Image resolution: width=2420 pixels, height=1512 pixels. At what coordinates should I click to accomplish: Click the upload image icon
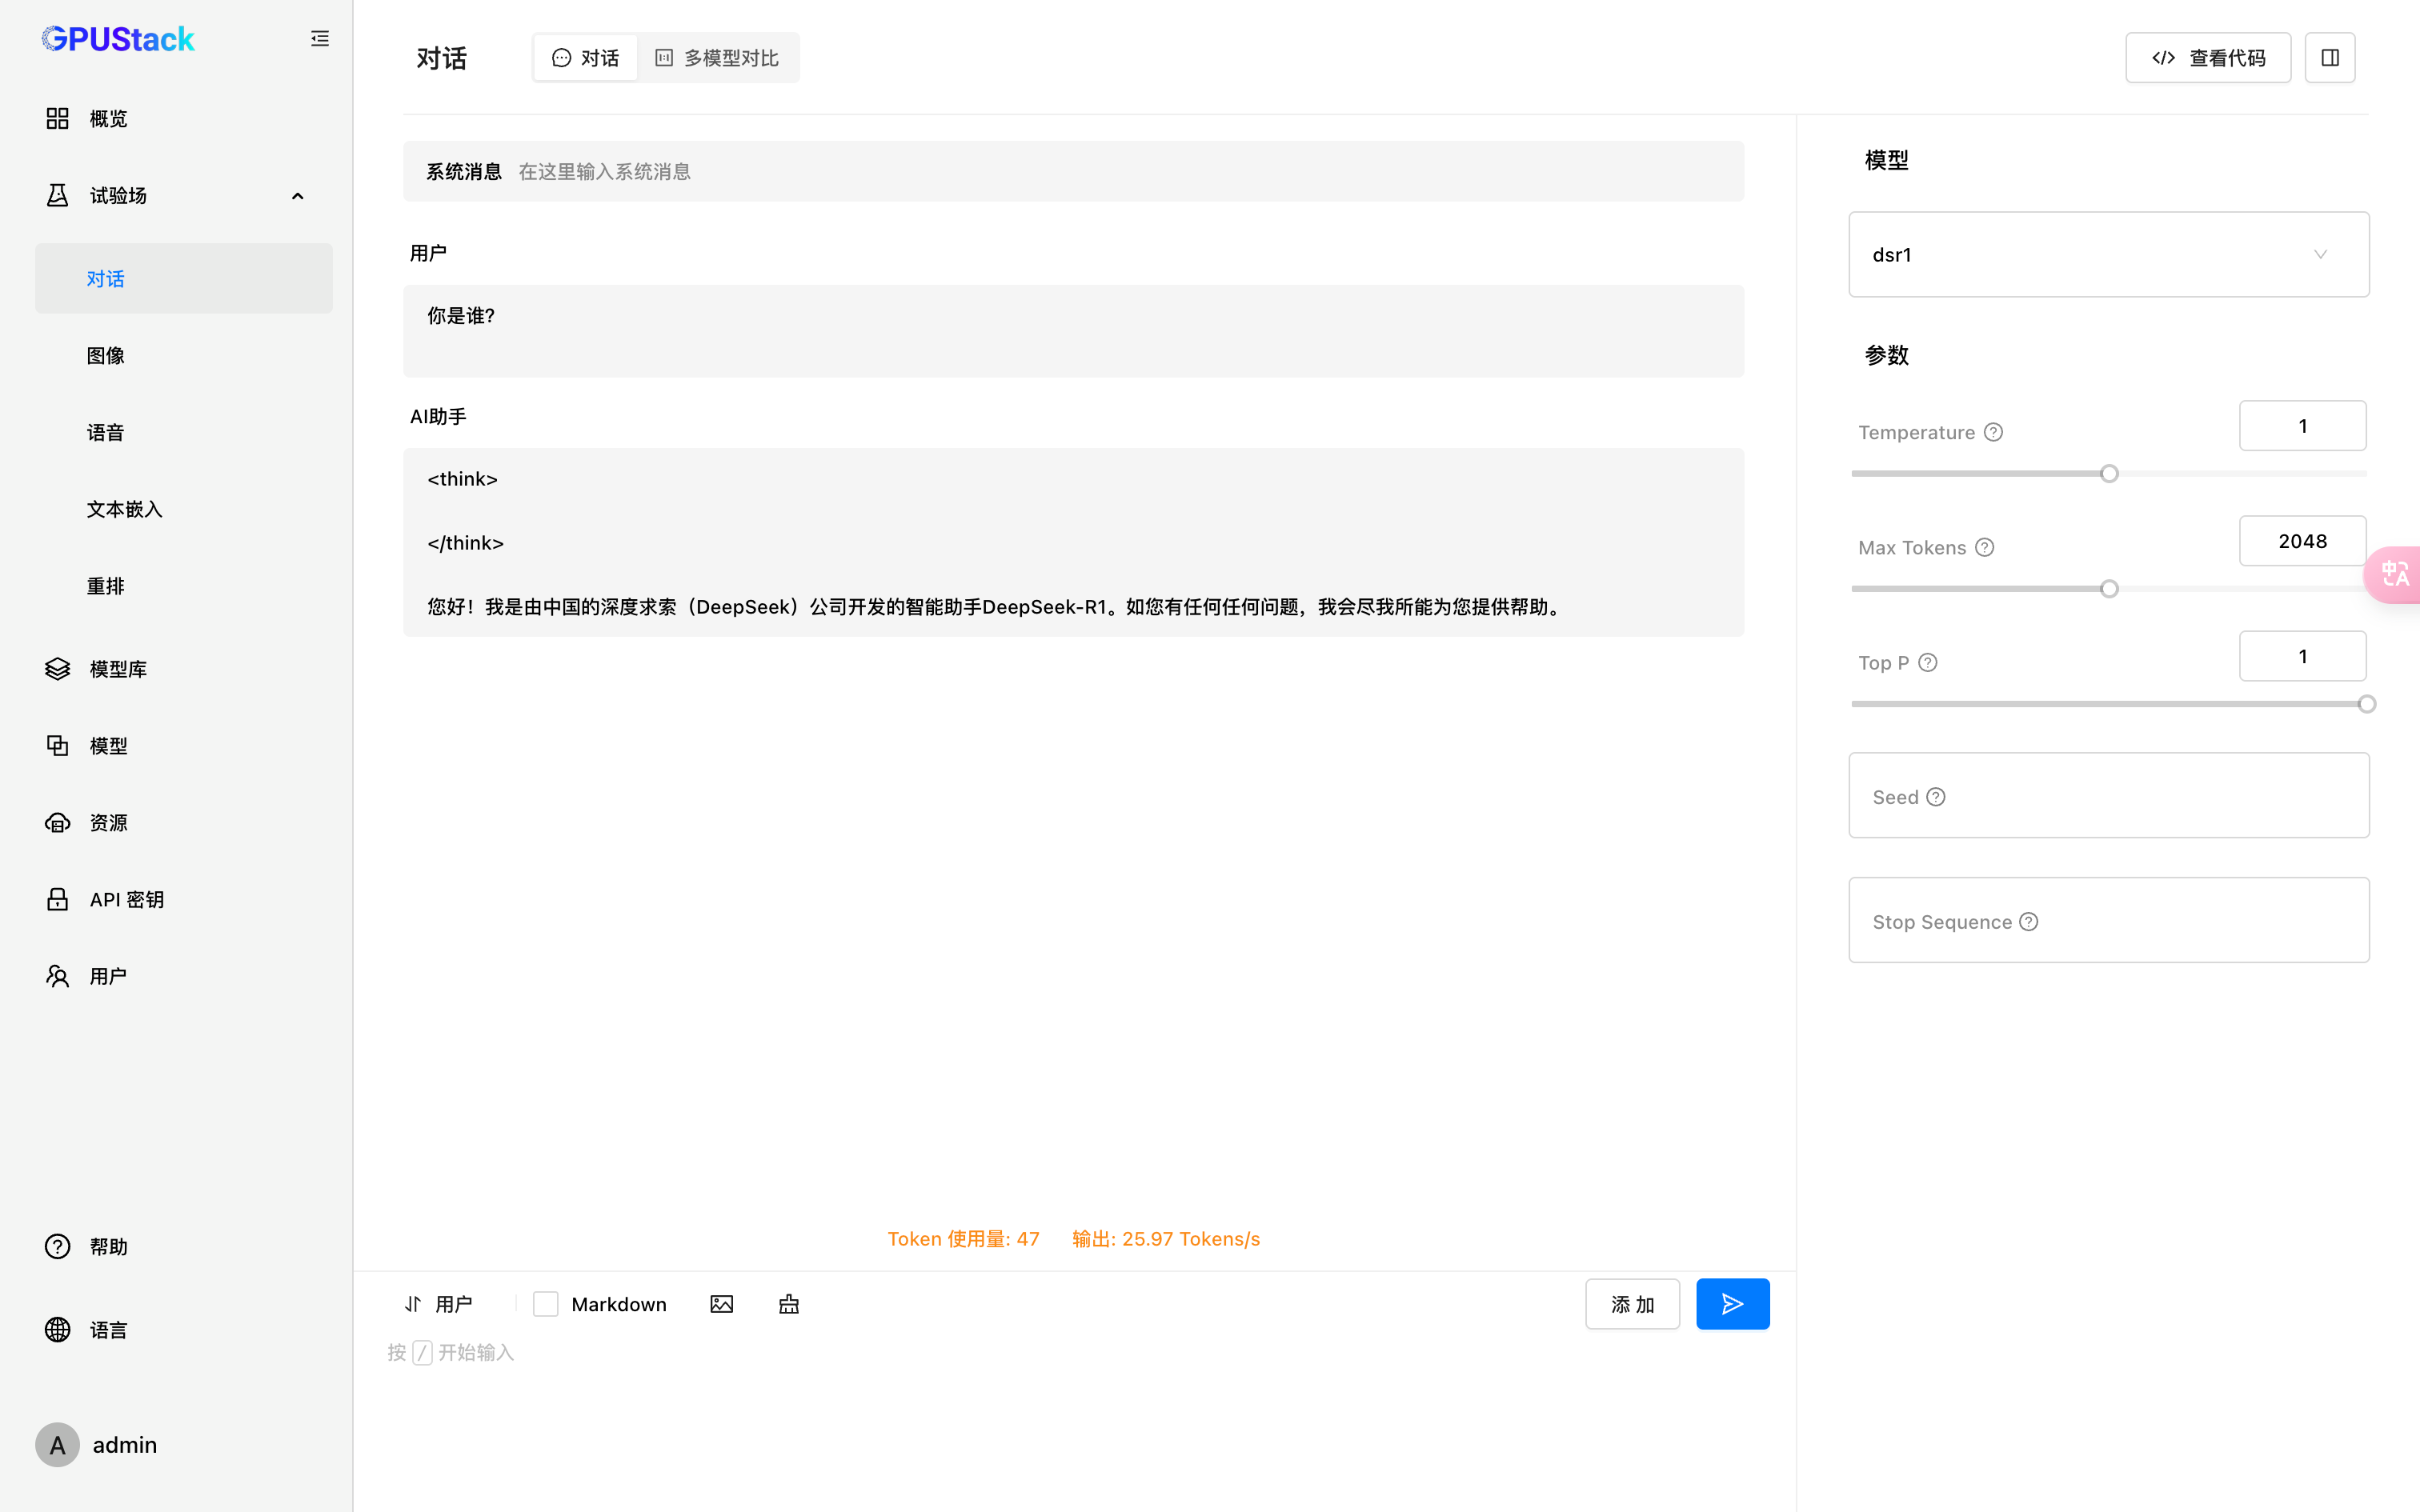tap(721, 1304)
